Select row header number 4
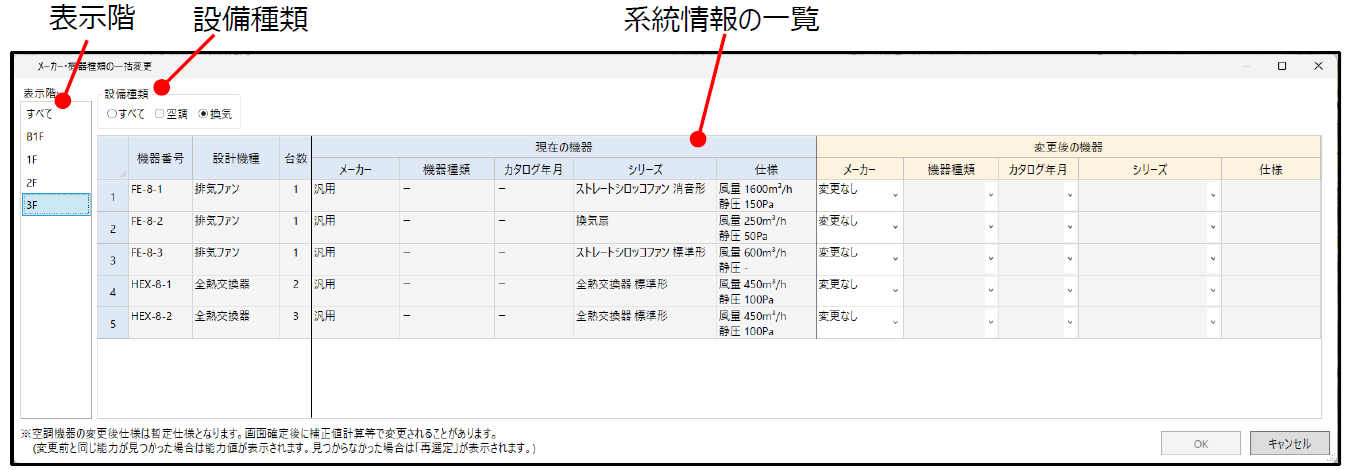Image resolution: width=1346 pixels, height=470 pixels. (x=112, y=292)
